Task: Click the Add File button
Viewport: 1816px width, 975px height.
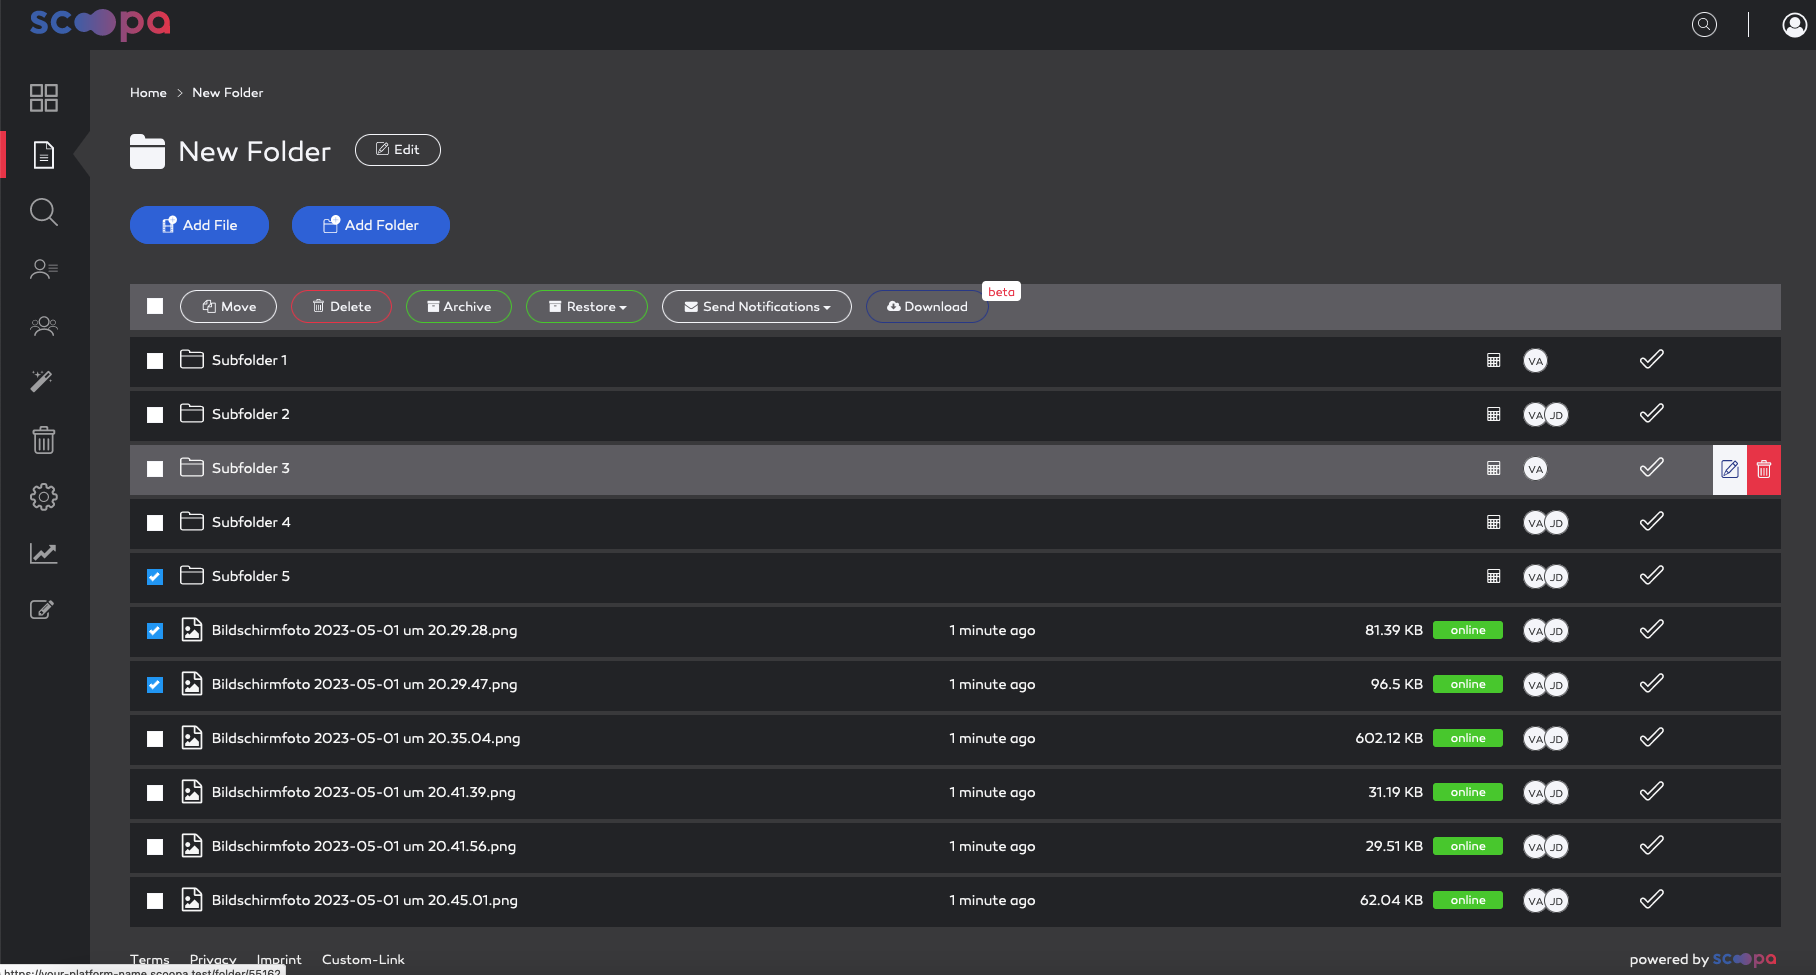Action: (x=199, y=225)
